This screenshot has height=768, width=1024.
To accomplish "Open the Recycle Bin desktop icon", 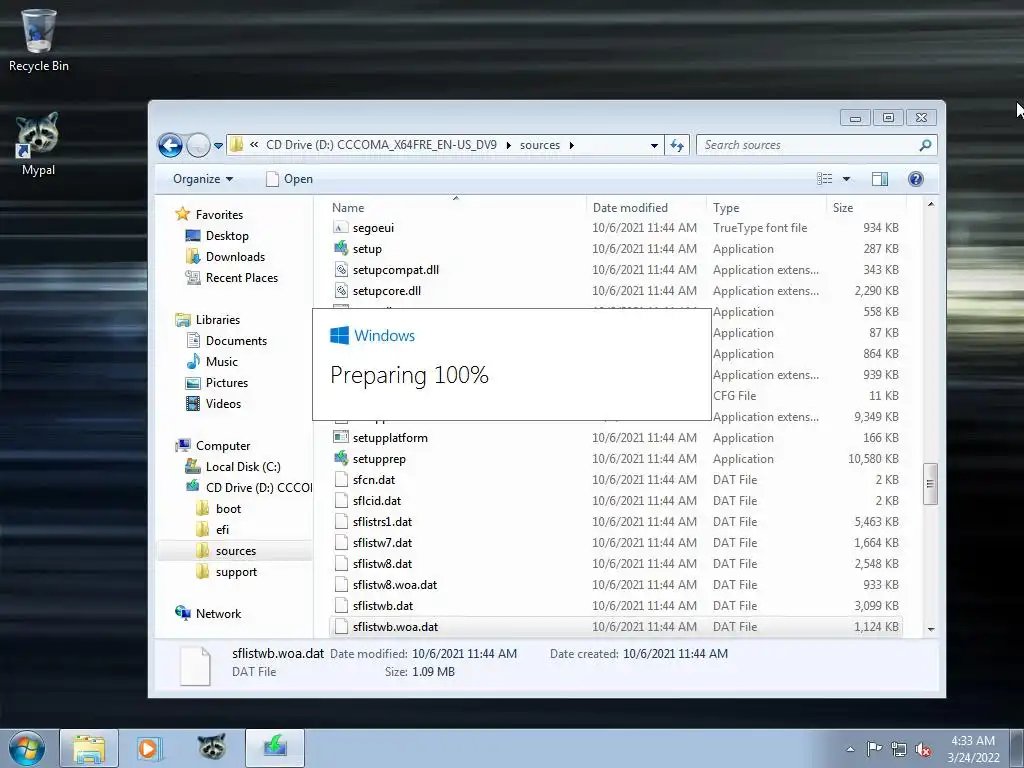I will tap(39, 40).
